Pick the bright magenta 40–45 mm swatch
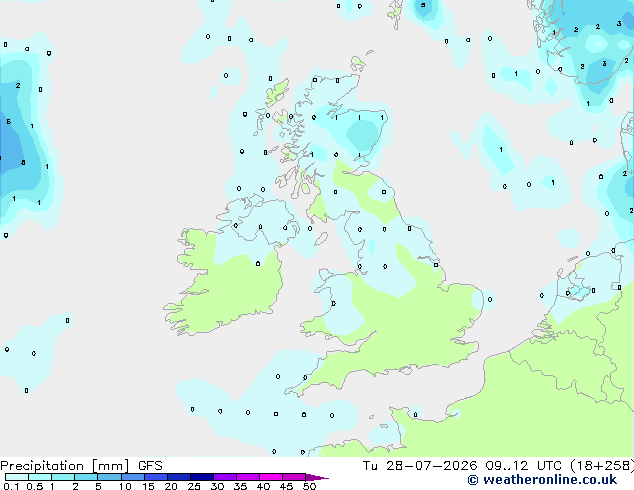Image resolution: width=634 pixels, height=490 pixels. 271,477
